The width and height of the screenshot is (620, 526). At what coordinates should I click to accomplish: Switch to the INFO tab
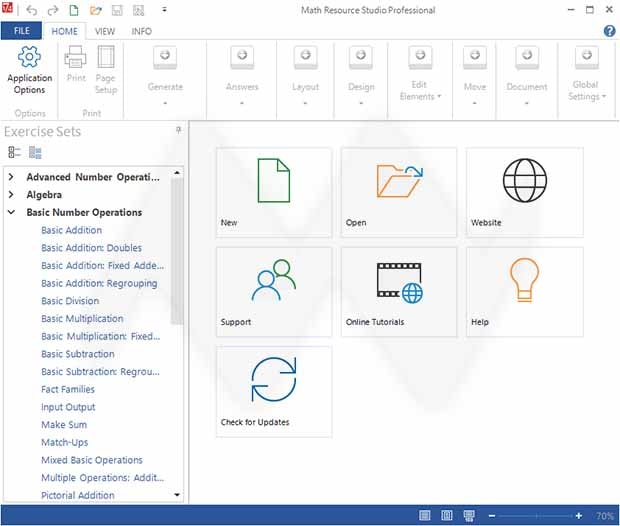pos(142,31)
